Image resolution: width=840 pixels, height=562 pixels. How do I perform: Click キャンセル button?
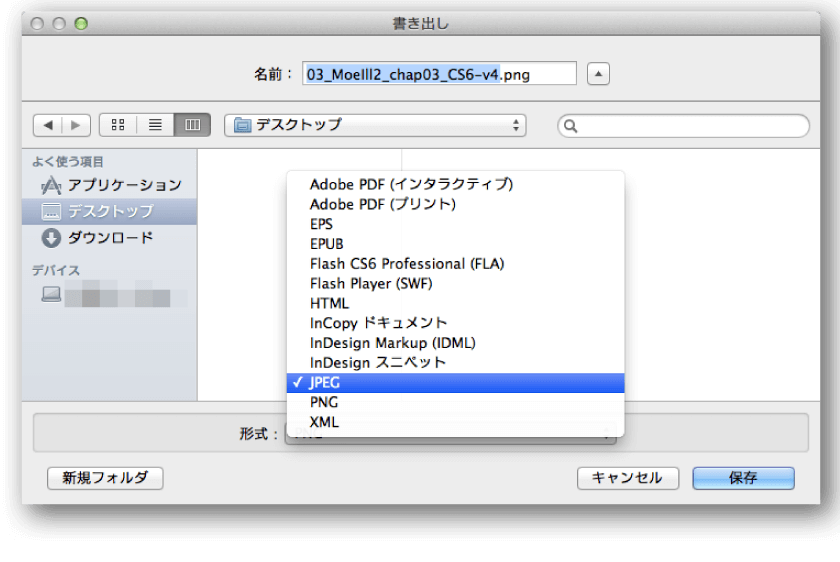pos(628,478)
